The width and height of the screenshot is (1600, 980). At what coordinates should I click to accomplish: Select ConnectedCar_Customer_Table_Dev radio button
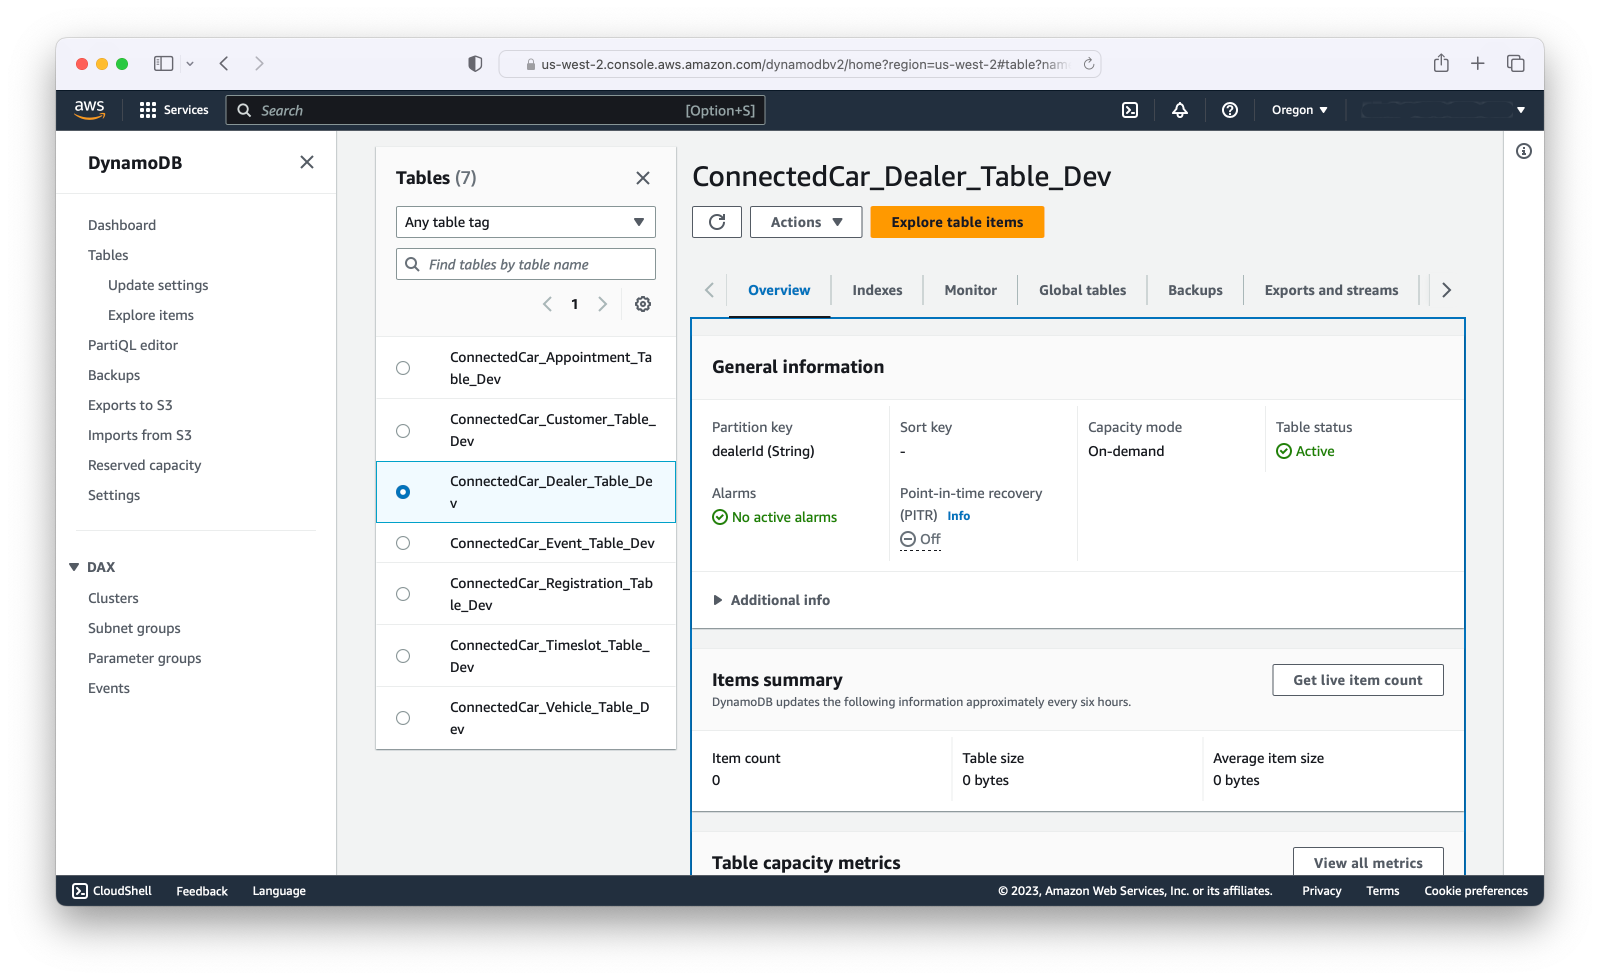pos(403,431)
